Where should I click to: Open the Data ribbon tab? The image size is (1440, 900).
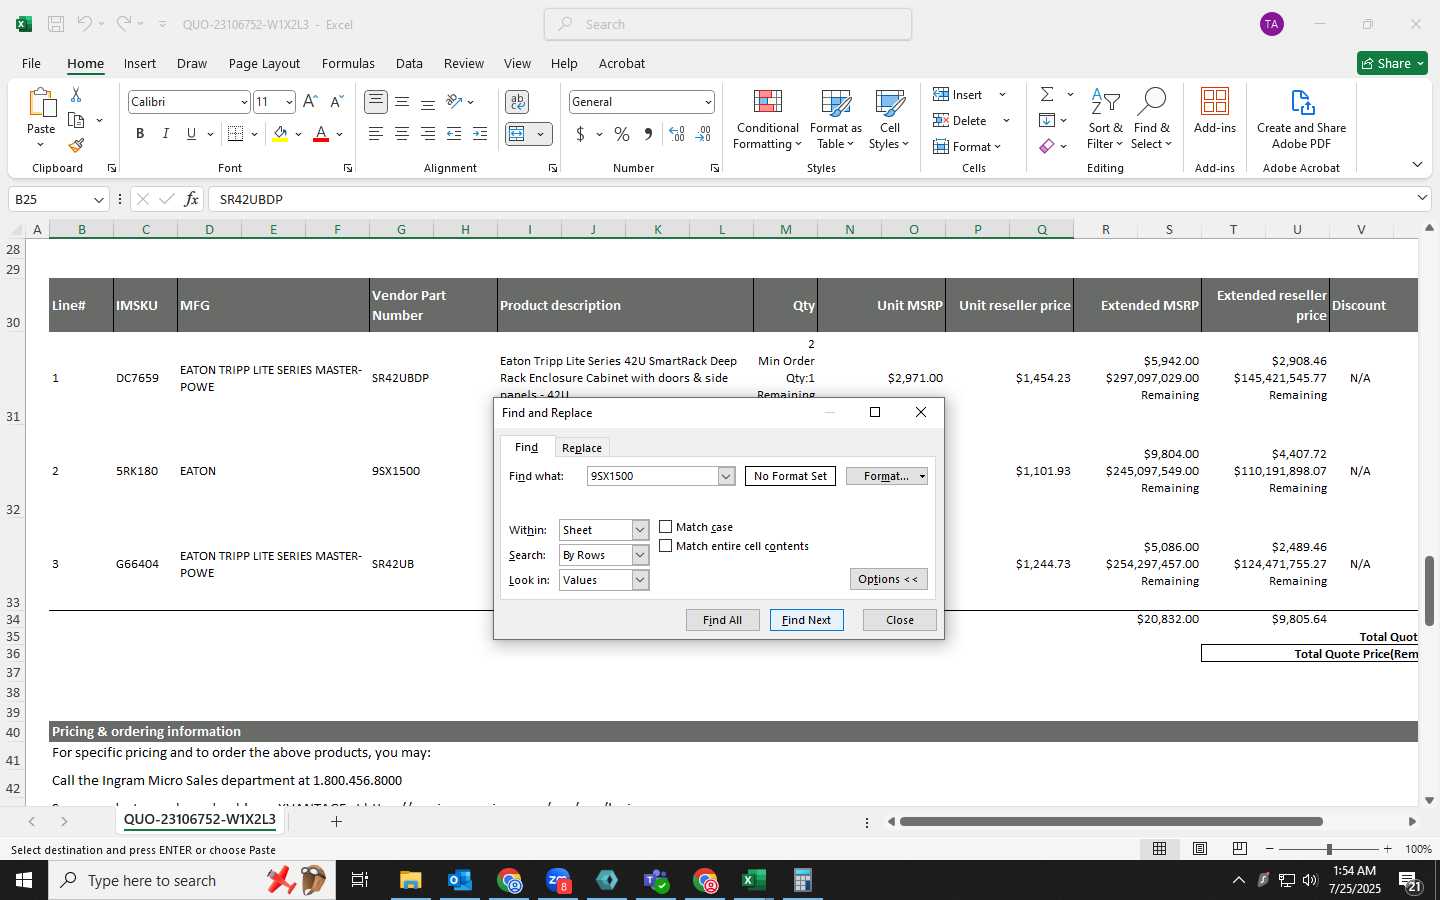409,63
